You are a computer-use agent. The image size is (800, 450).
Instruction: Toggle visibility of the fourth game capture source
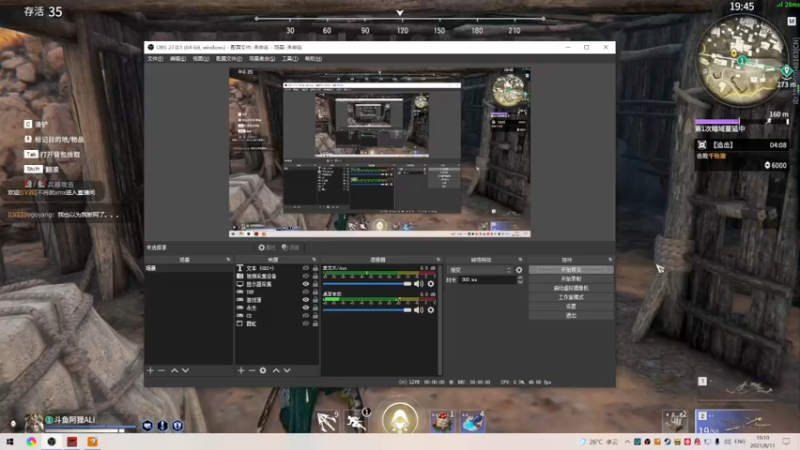306,292
